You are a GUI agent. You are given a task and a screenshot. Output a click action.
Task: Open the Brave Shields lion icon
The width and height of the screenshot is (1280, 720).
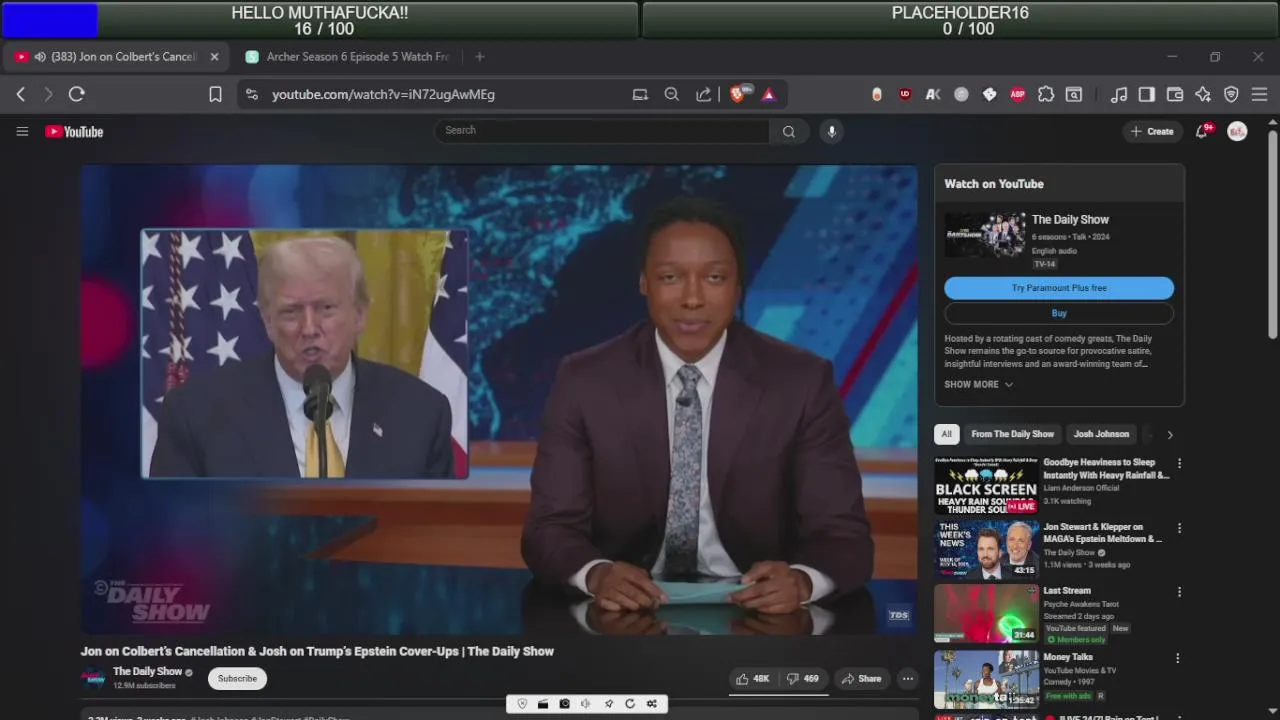click(x=738, y=94)
